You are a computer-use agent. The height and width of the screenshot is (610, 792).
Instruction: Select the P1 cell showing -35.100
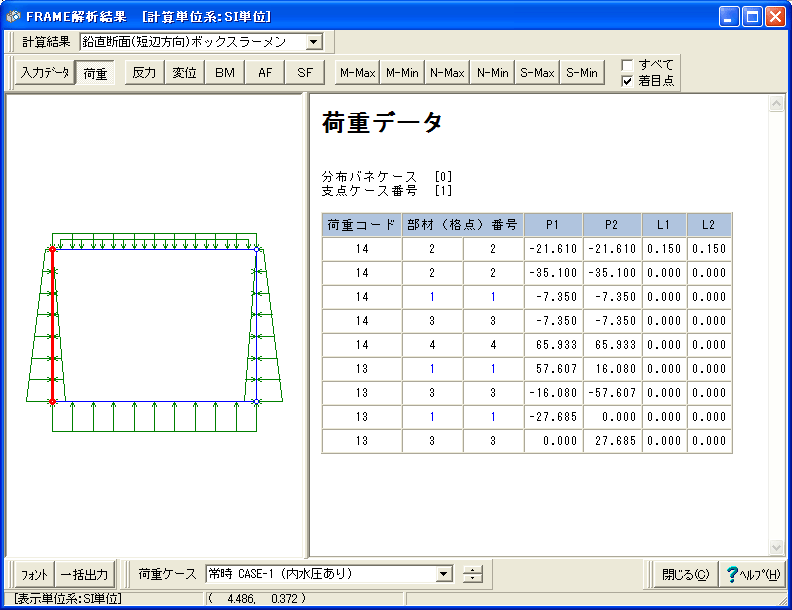[x=553, y=273]
